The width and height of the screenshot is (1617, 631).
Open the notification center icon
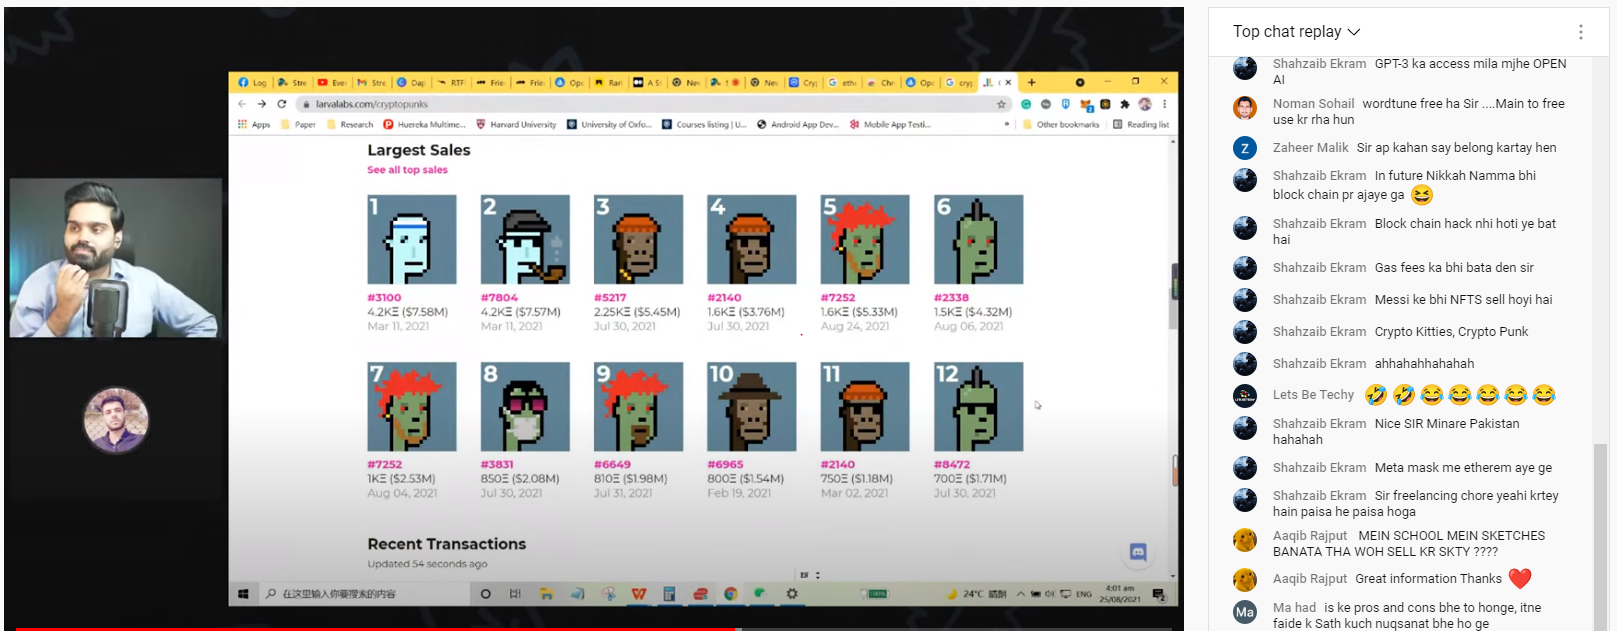pos(1159,595)
